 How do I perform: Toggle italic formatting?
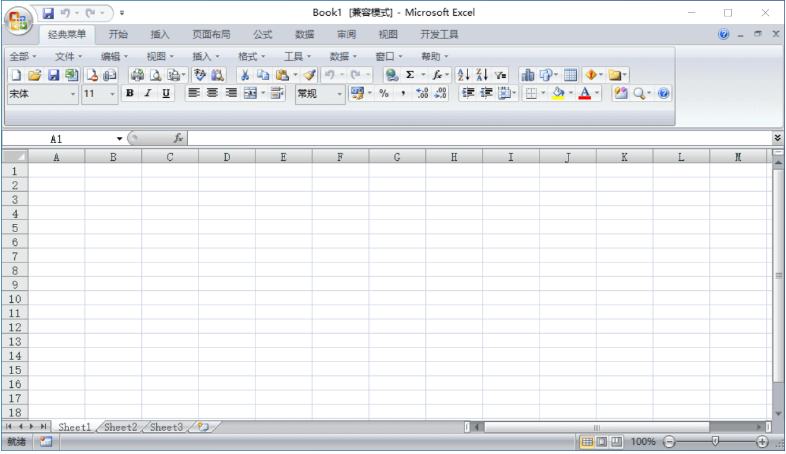[x=148, y=93]
